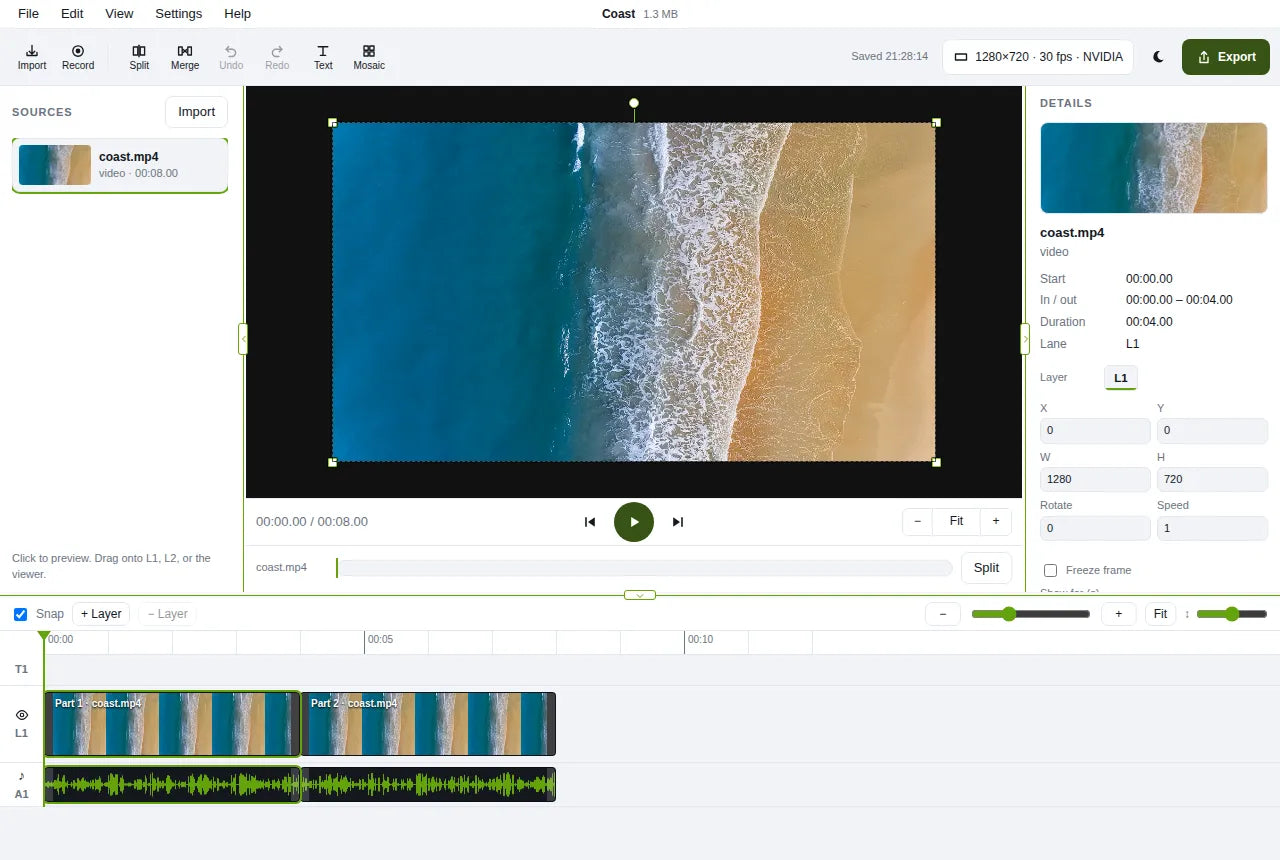
Task: Select the Mosaic tool
Action: click(369, 57)
